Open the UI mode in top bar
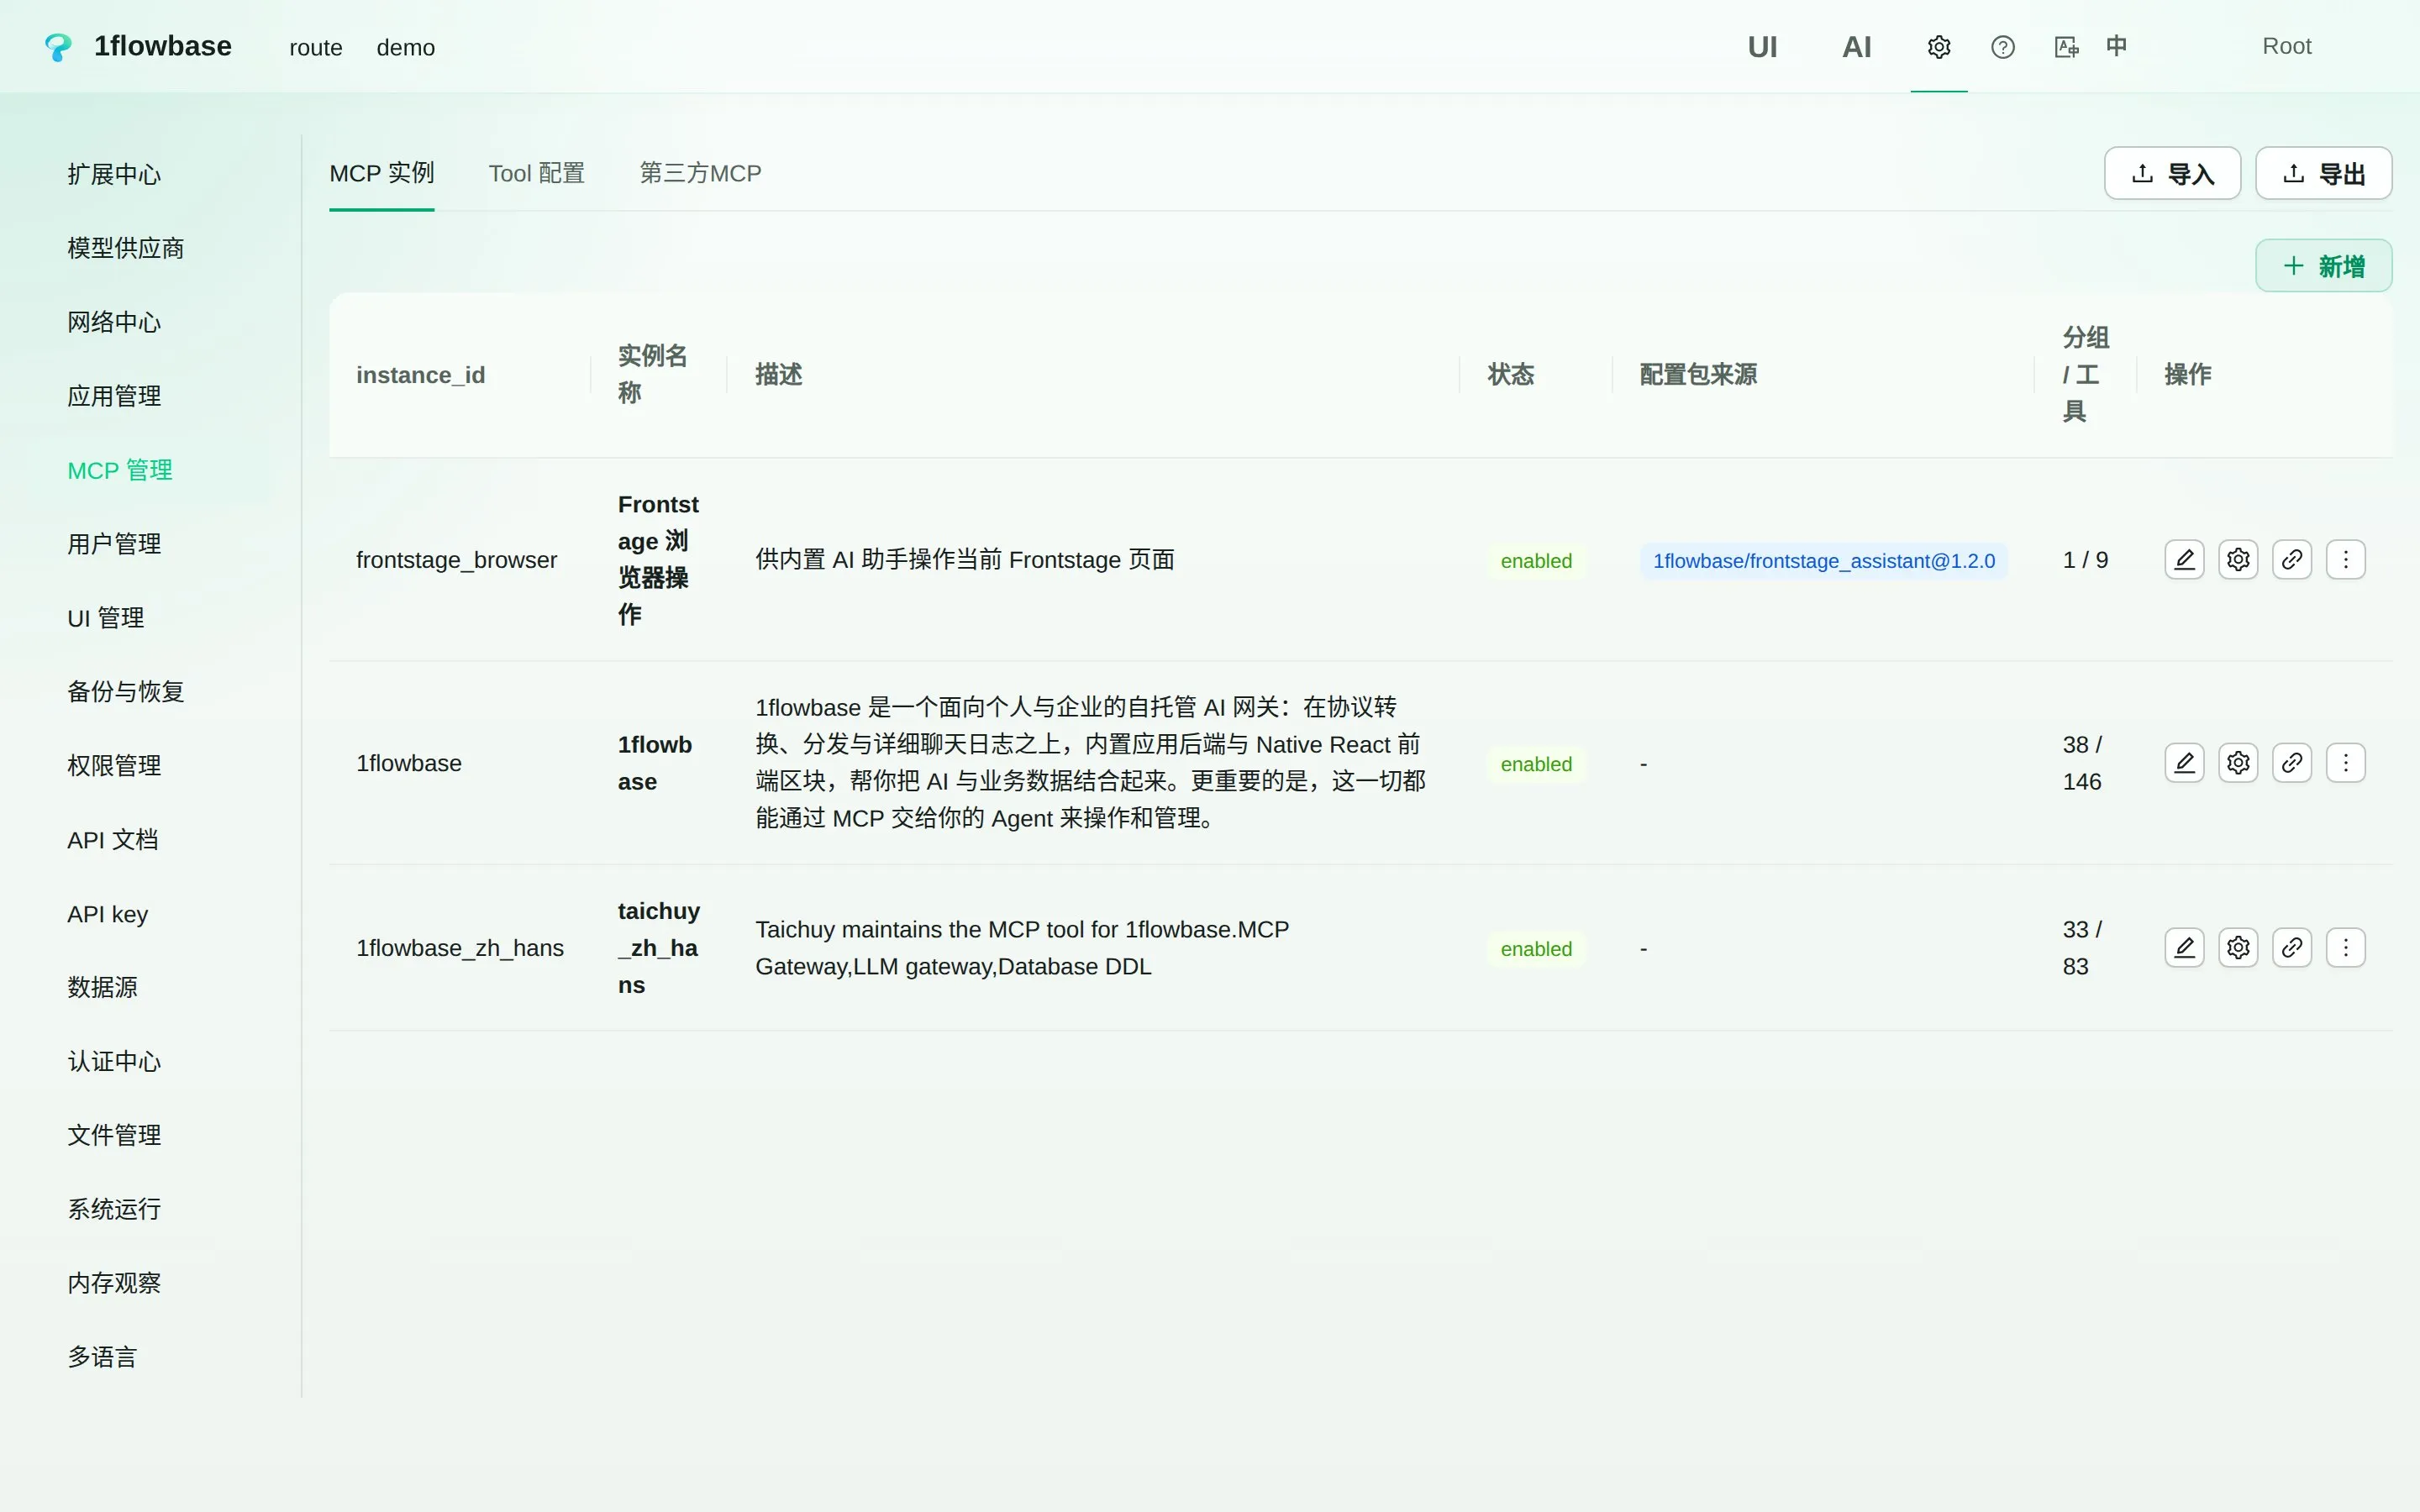Screen dimensions: 2420x1512 tap(1762, 47)
